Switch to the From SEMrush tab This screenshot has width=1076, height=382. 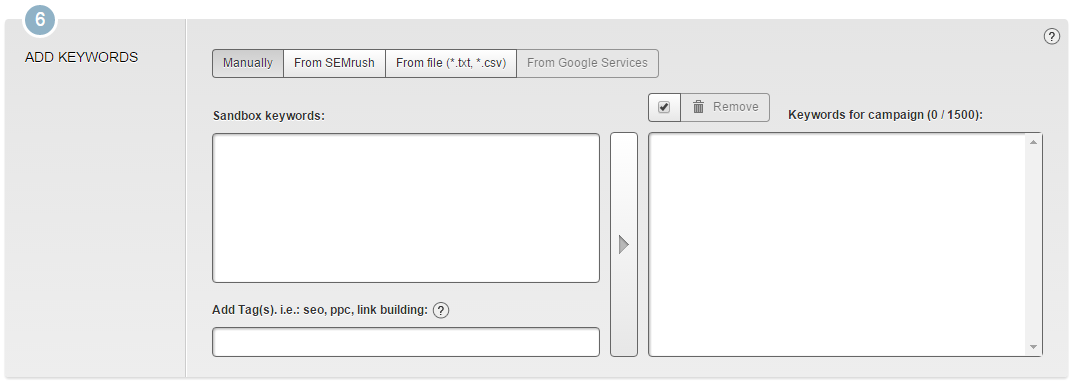tap(334, 63)
